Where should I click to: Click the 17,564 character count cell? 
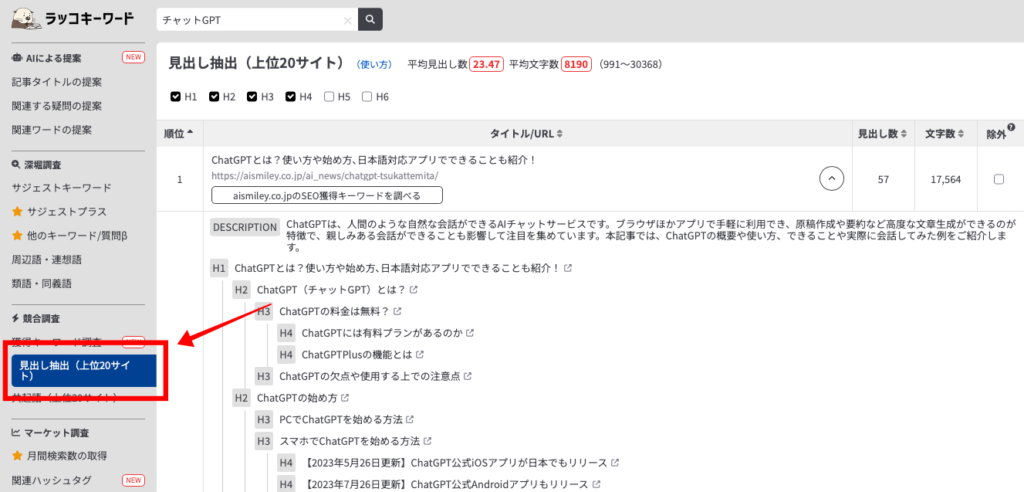pyautogui.click(x=945, y=179)
